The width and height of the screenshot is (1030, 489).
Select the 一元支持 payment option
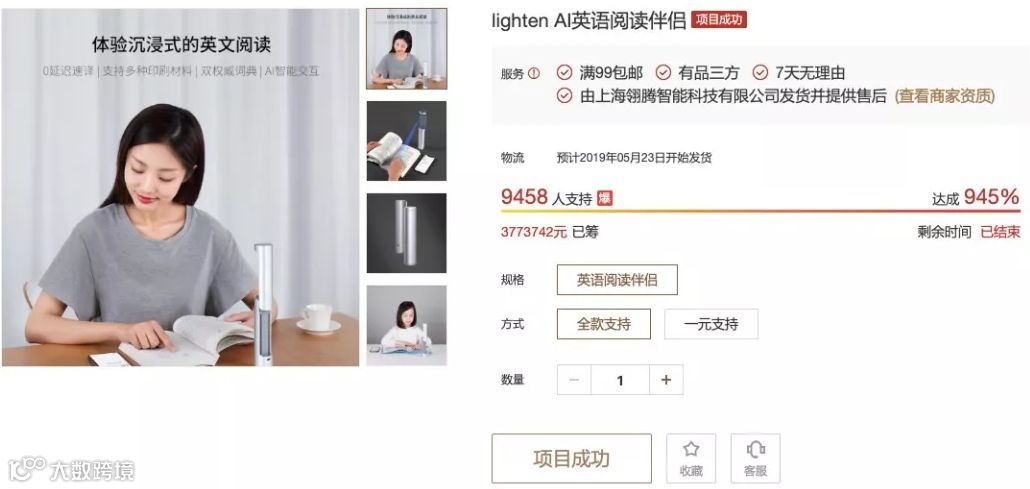click(x=711, y=324)
